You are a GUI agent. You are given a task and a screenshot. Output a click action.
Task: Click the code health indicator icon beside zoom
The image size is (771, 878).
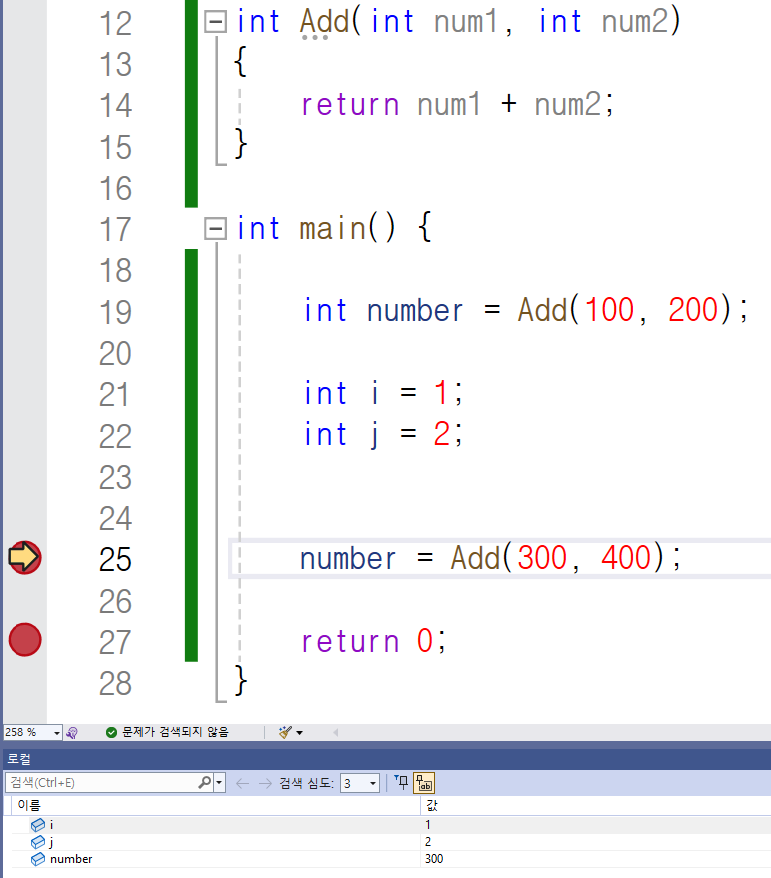point(72,732)
